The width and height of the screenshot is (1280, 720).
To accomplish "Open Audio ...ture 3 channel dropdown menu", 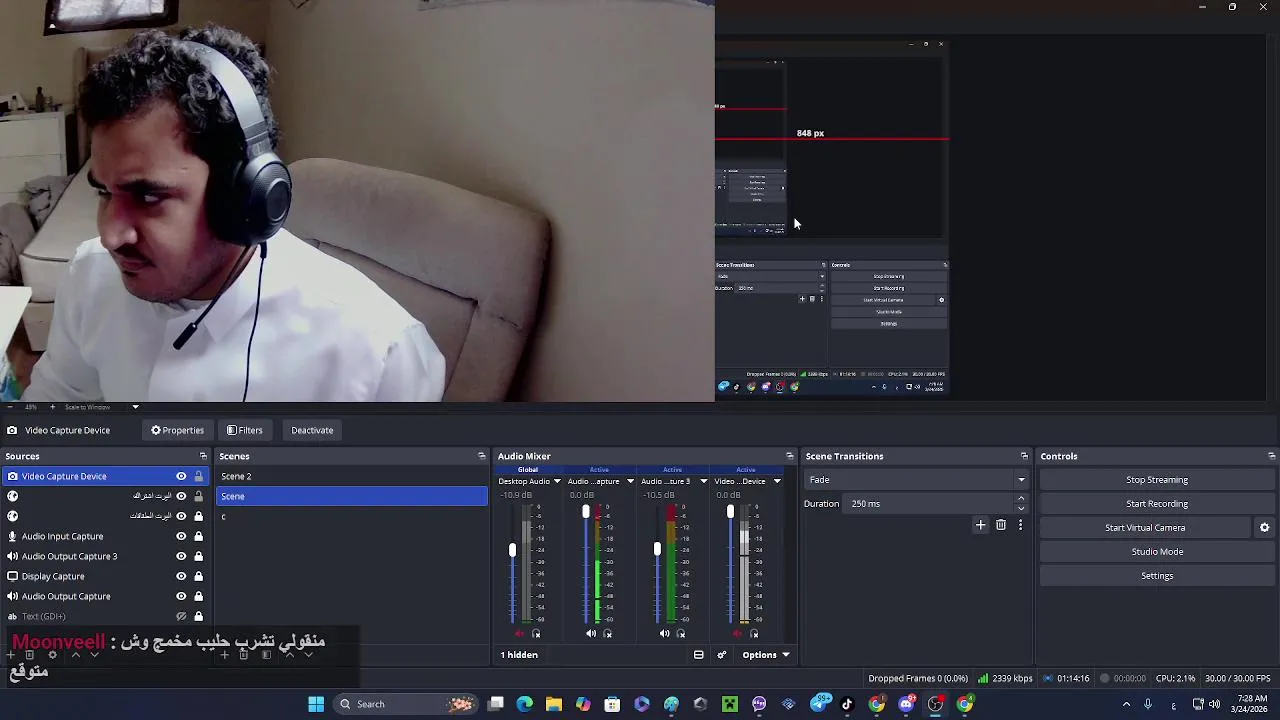I will pos(703,481).
